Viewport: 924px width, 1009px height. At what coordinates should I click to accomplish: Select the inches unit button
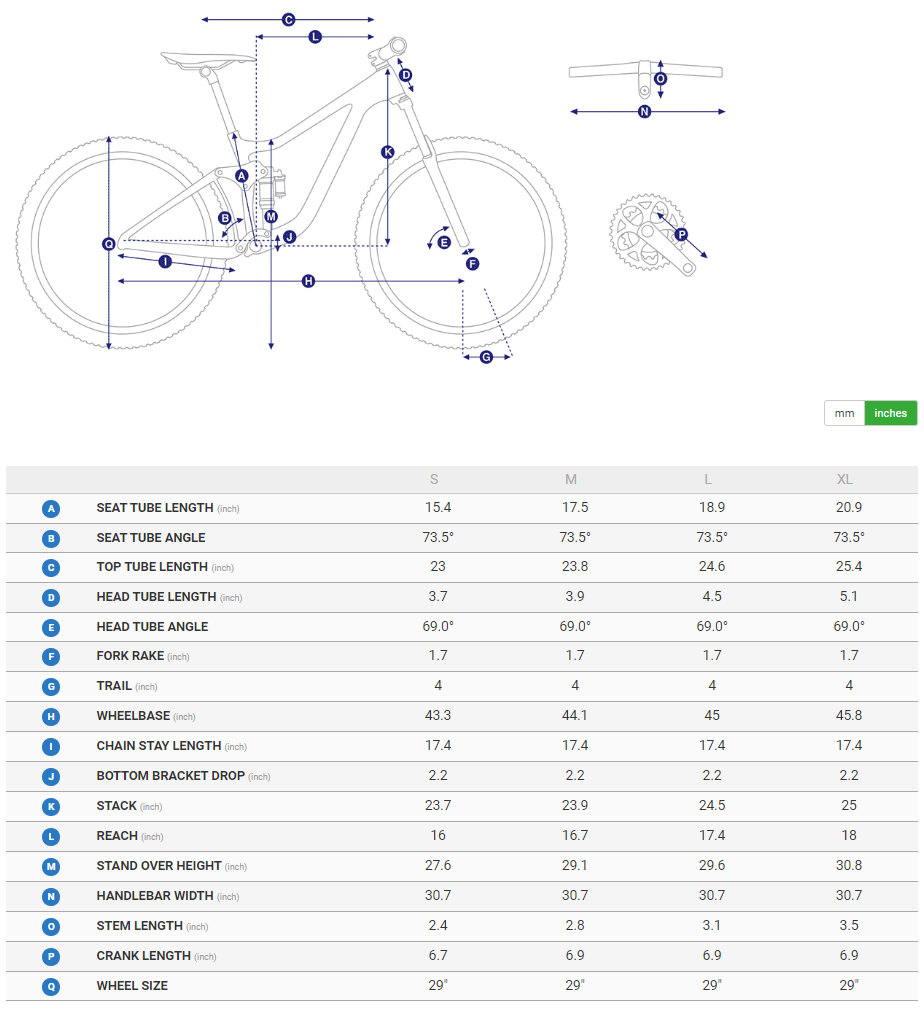(890, 413)
